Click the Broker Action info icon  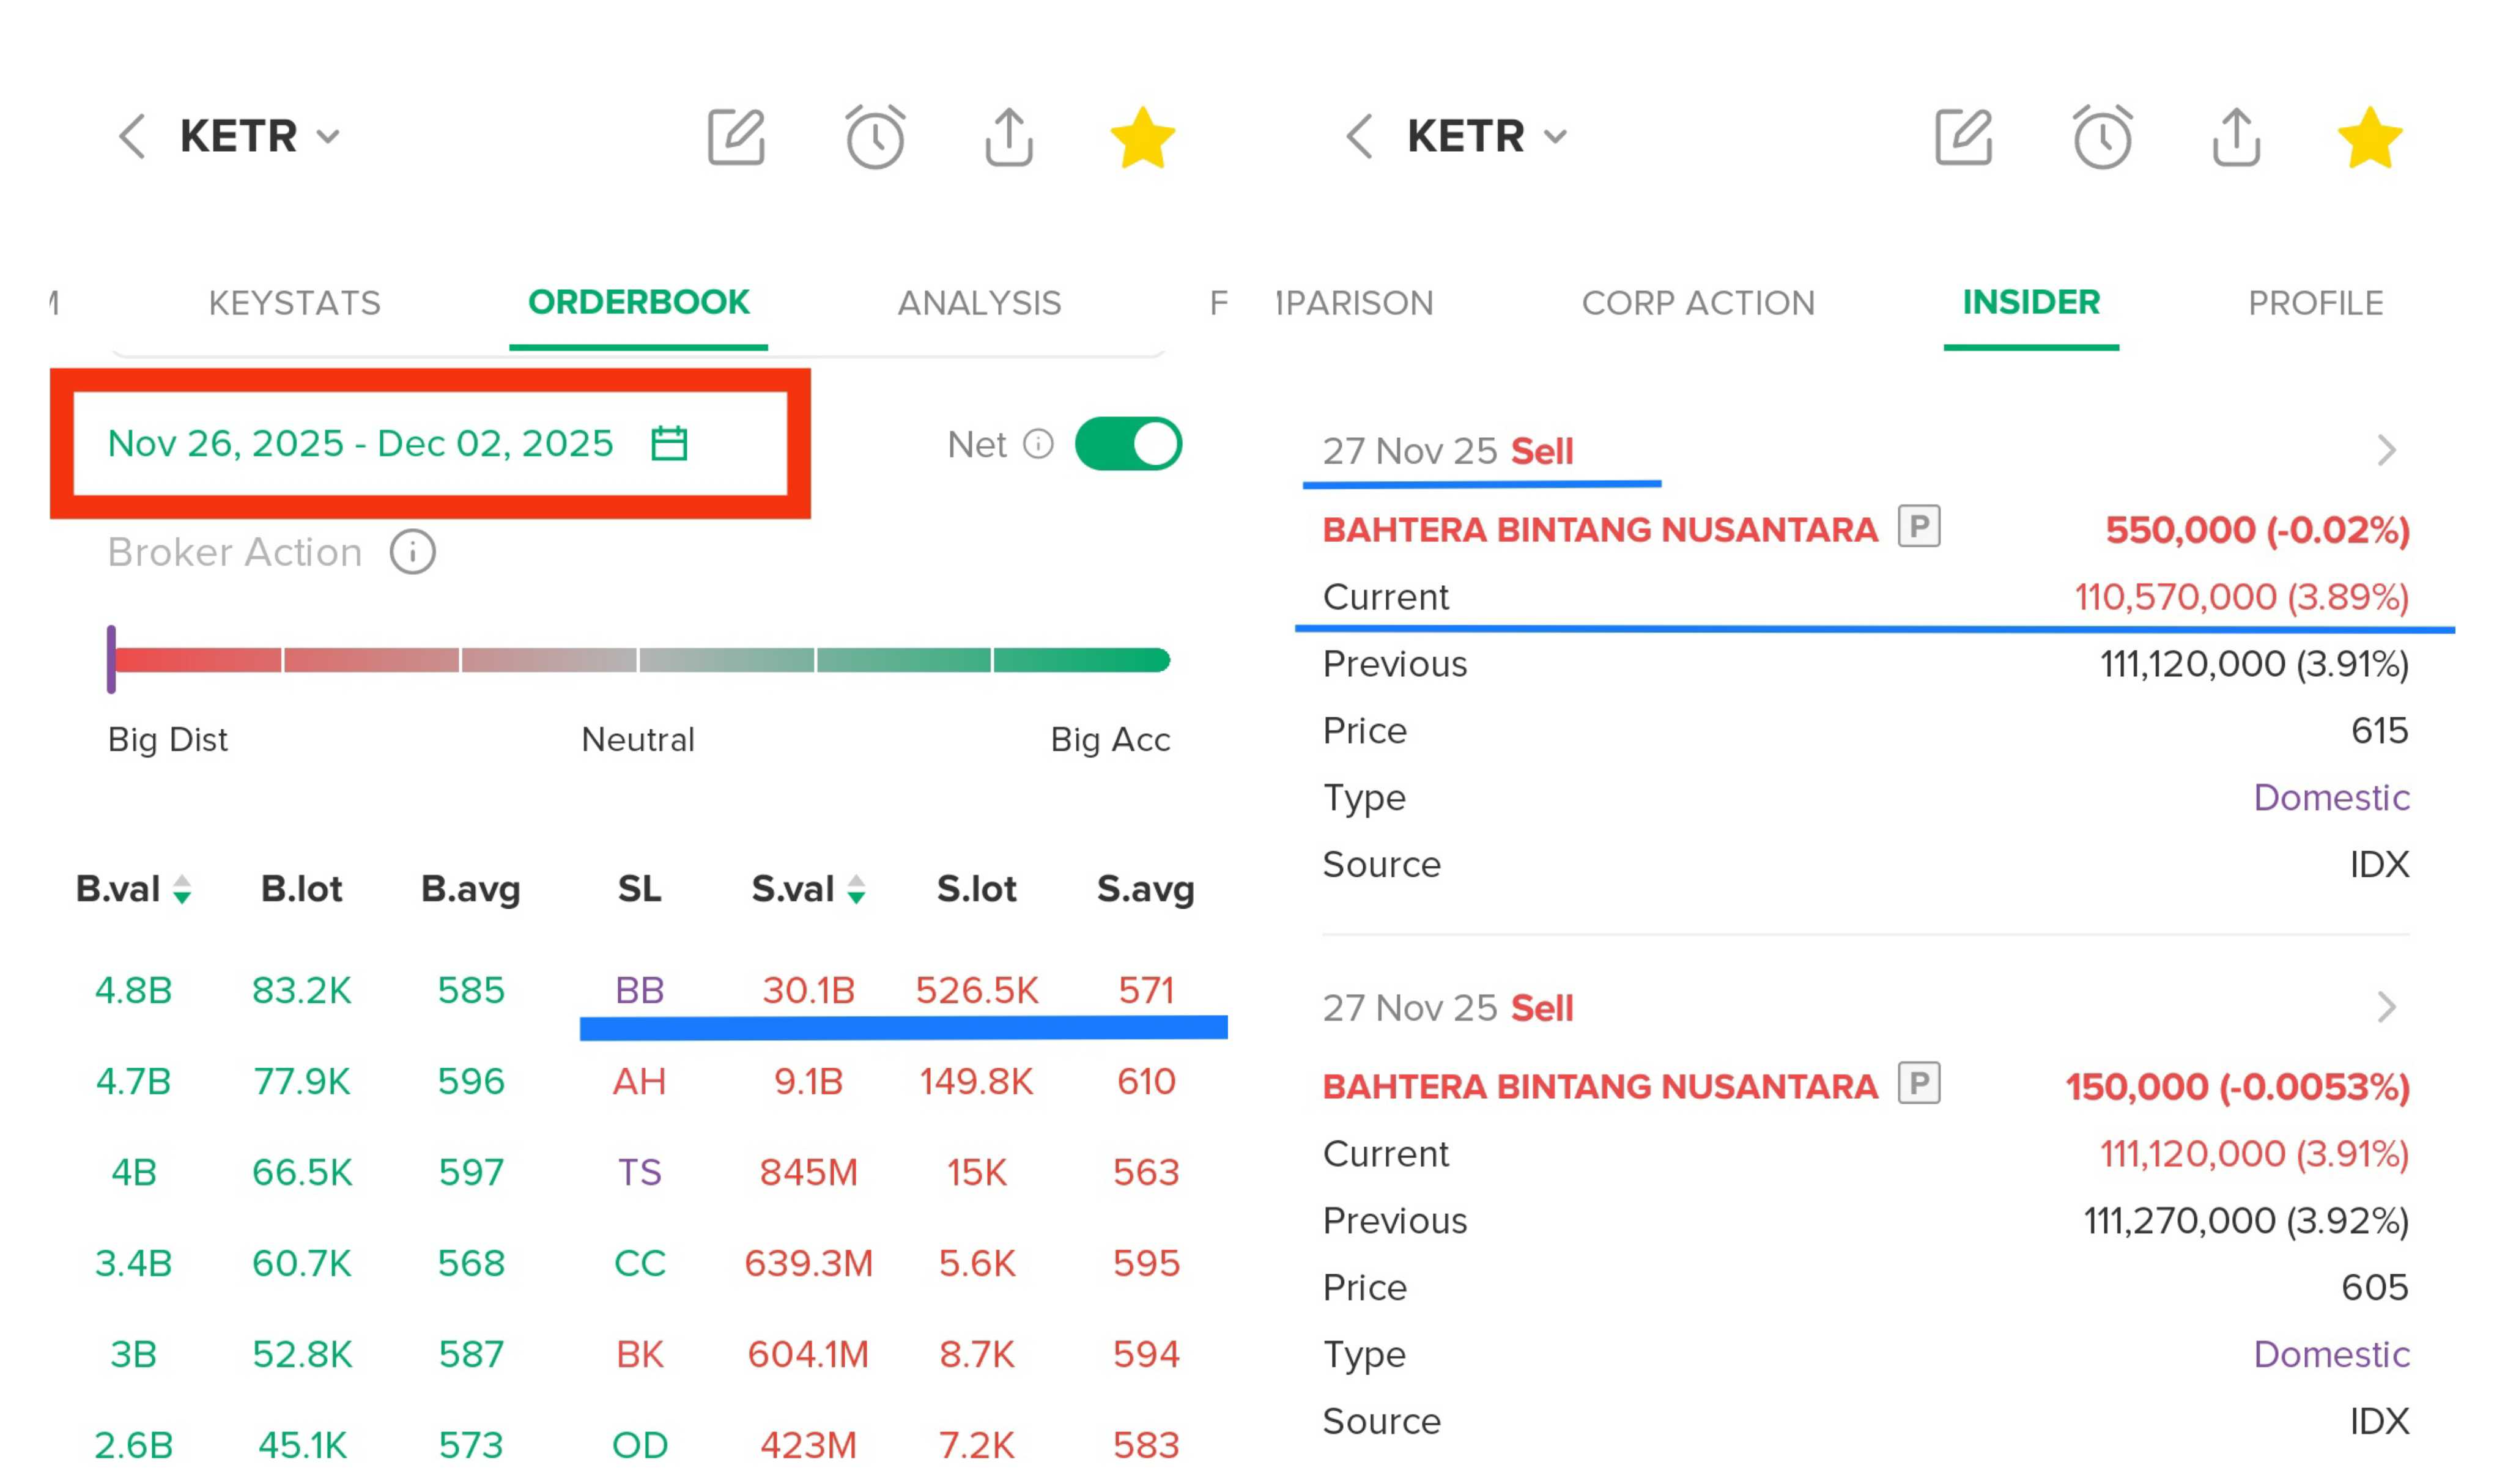coord(412,552)
